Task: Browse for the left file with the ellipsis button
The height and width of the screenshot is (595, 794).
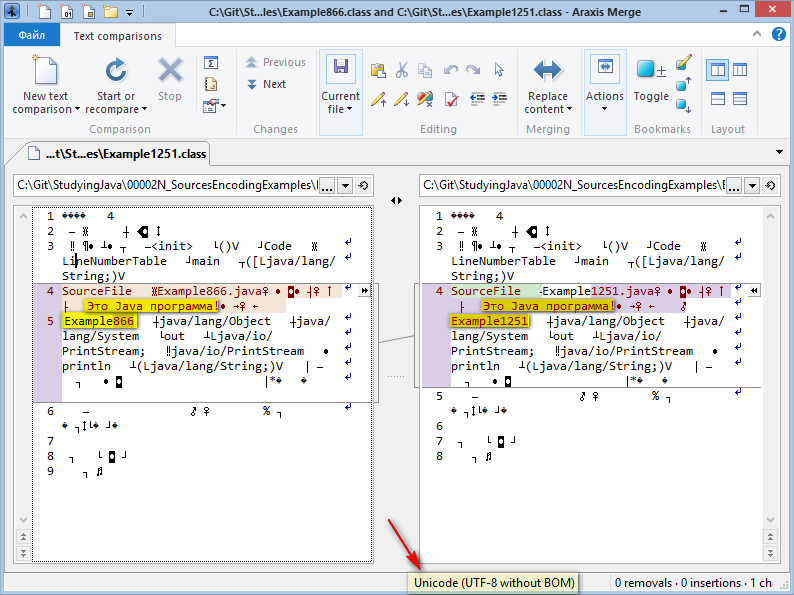Action: (327, 186)
